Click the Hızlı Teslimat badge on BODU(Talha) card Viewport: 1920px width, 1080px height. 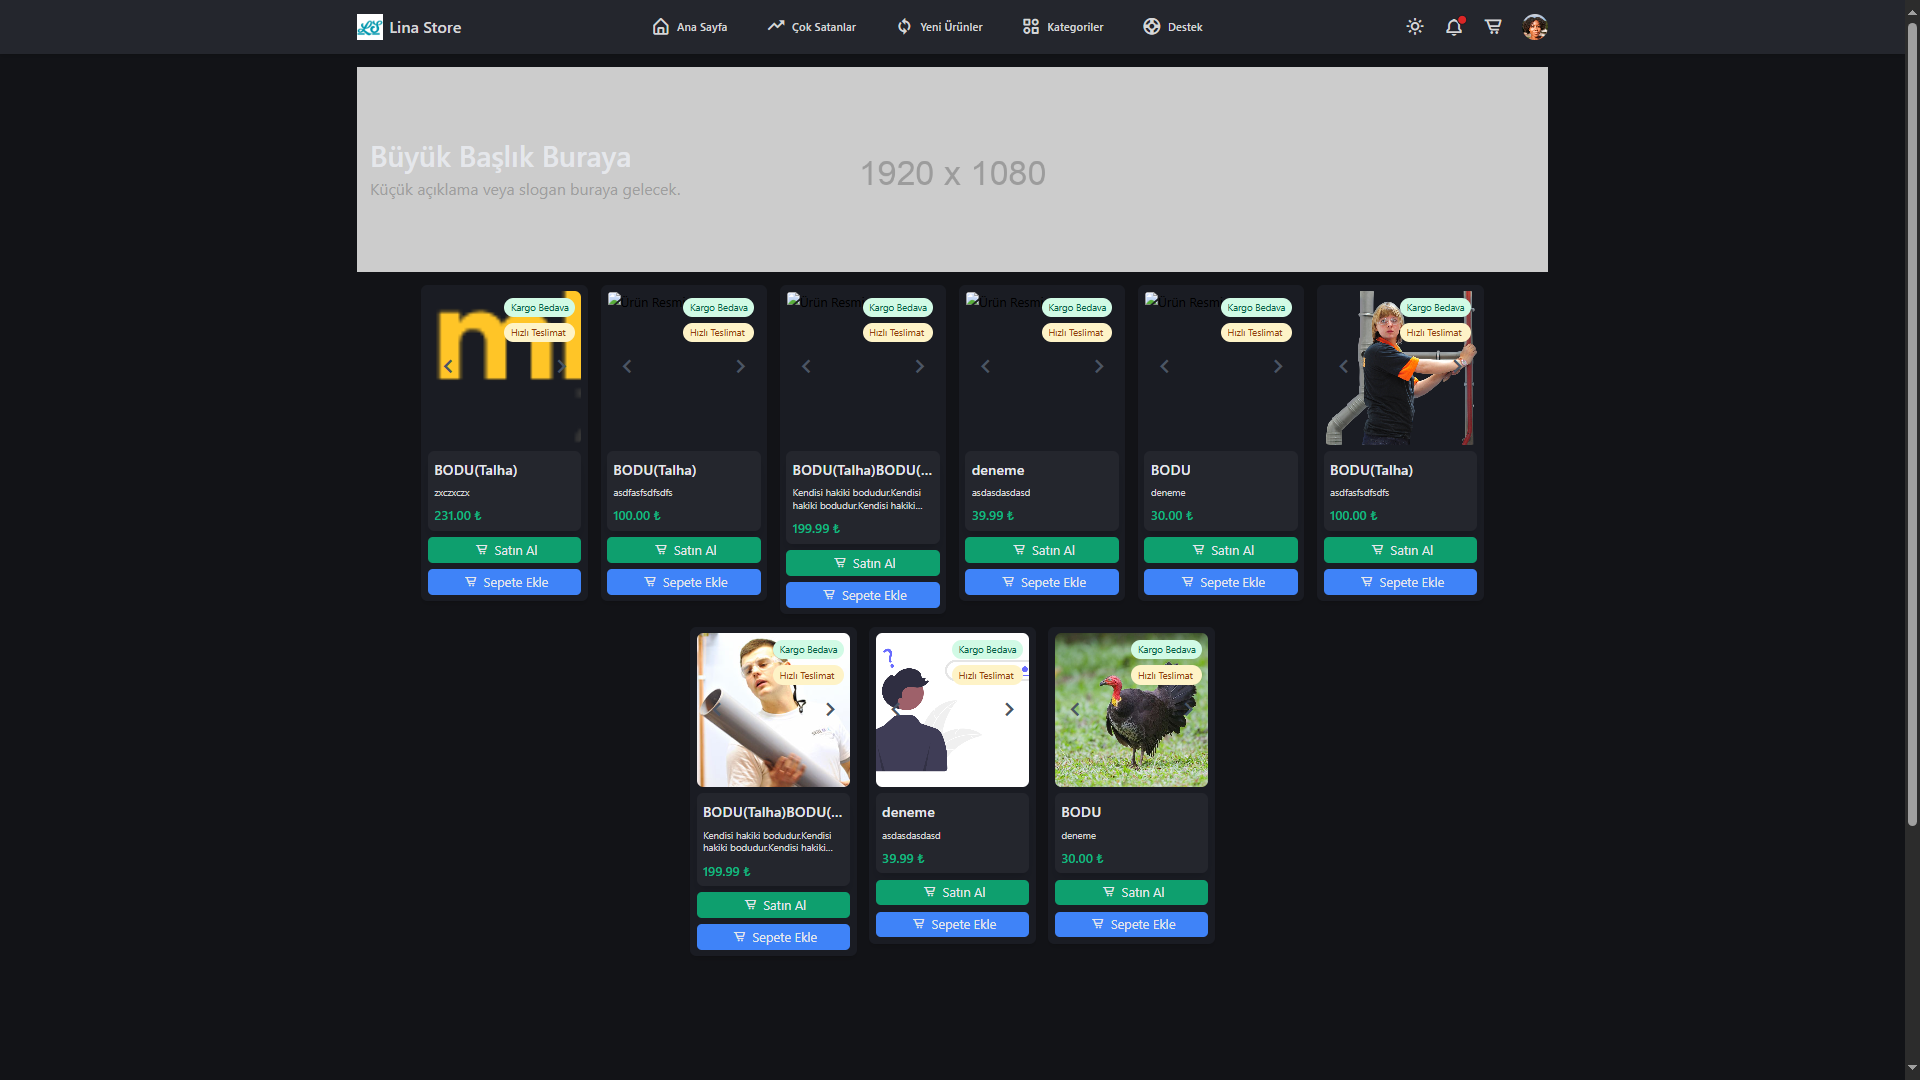(x=538, y=332)
